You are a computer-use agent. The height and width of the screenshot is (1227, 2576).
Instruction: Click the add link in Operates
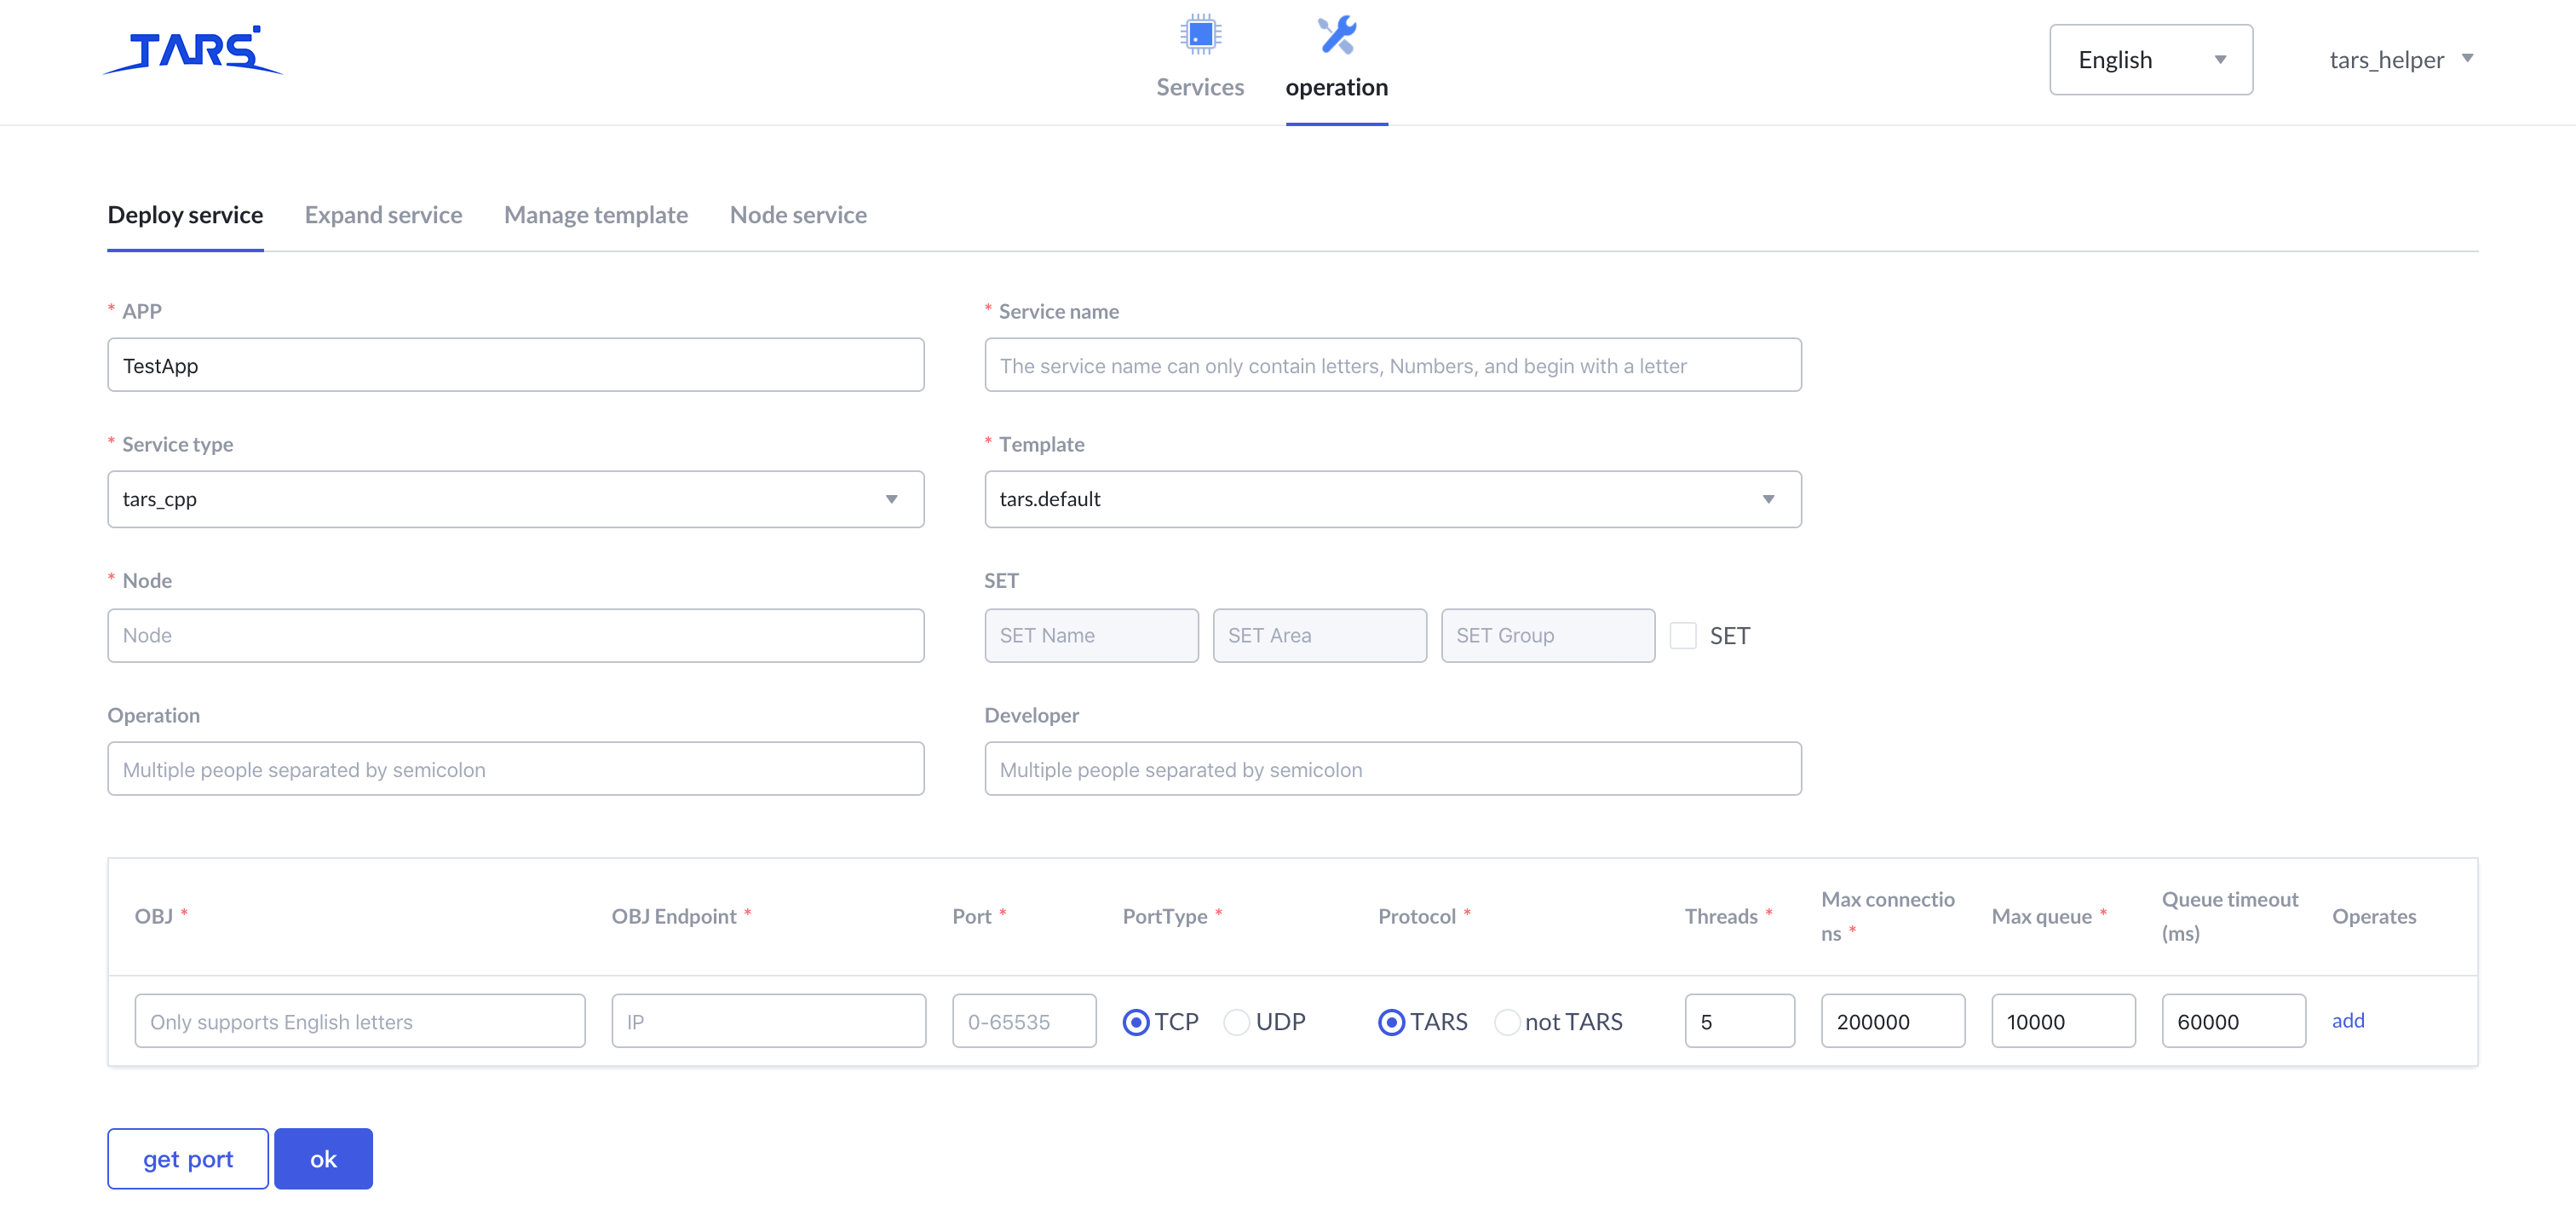[2347, 1021]
